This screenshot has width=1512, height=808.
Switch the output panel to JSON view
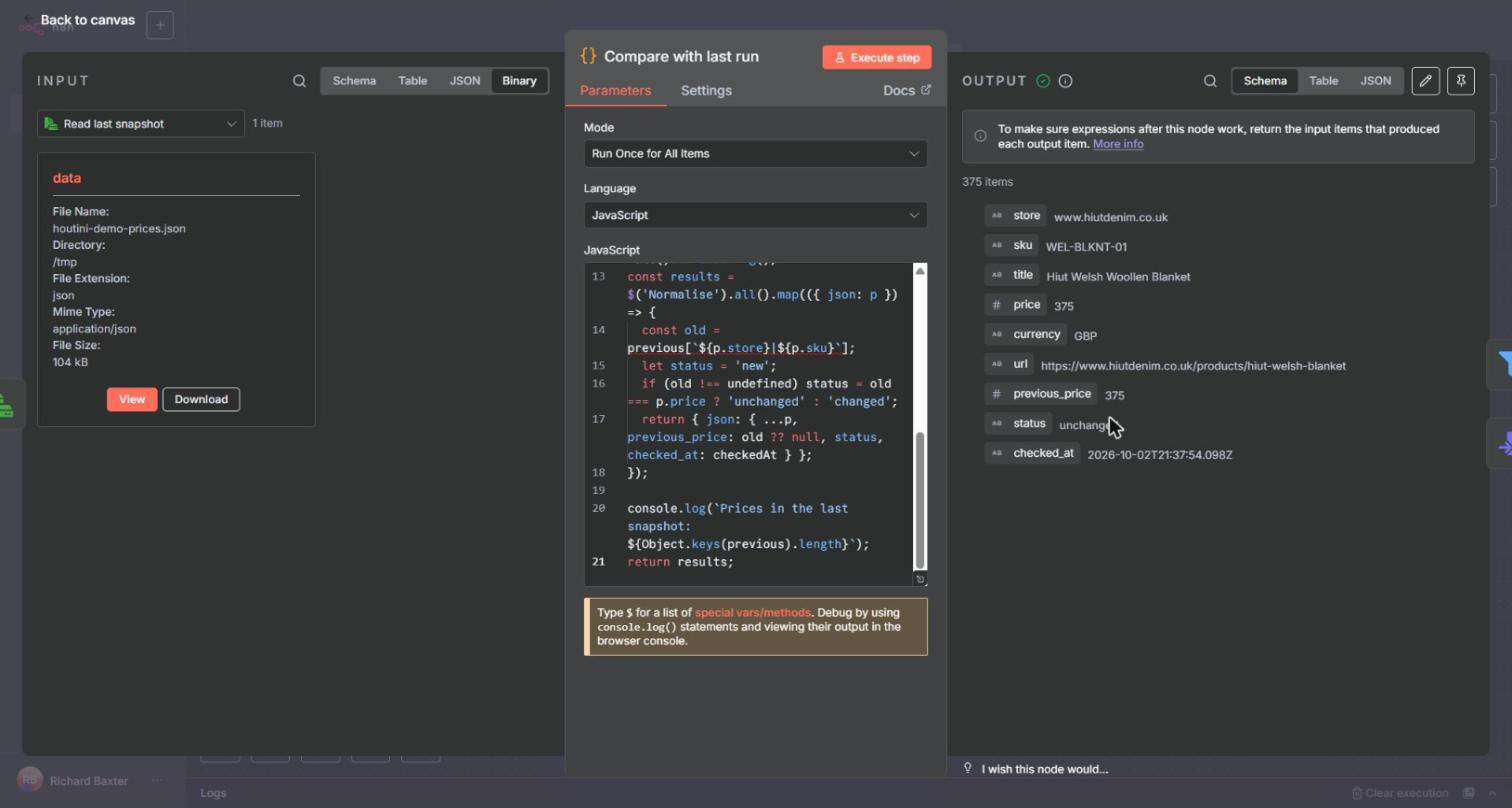tap(1376, 81)
